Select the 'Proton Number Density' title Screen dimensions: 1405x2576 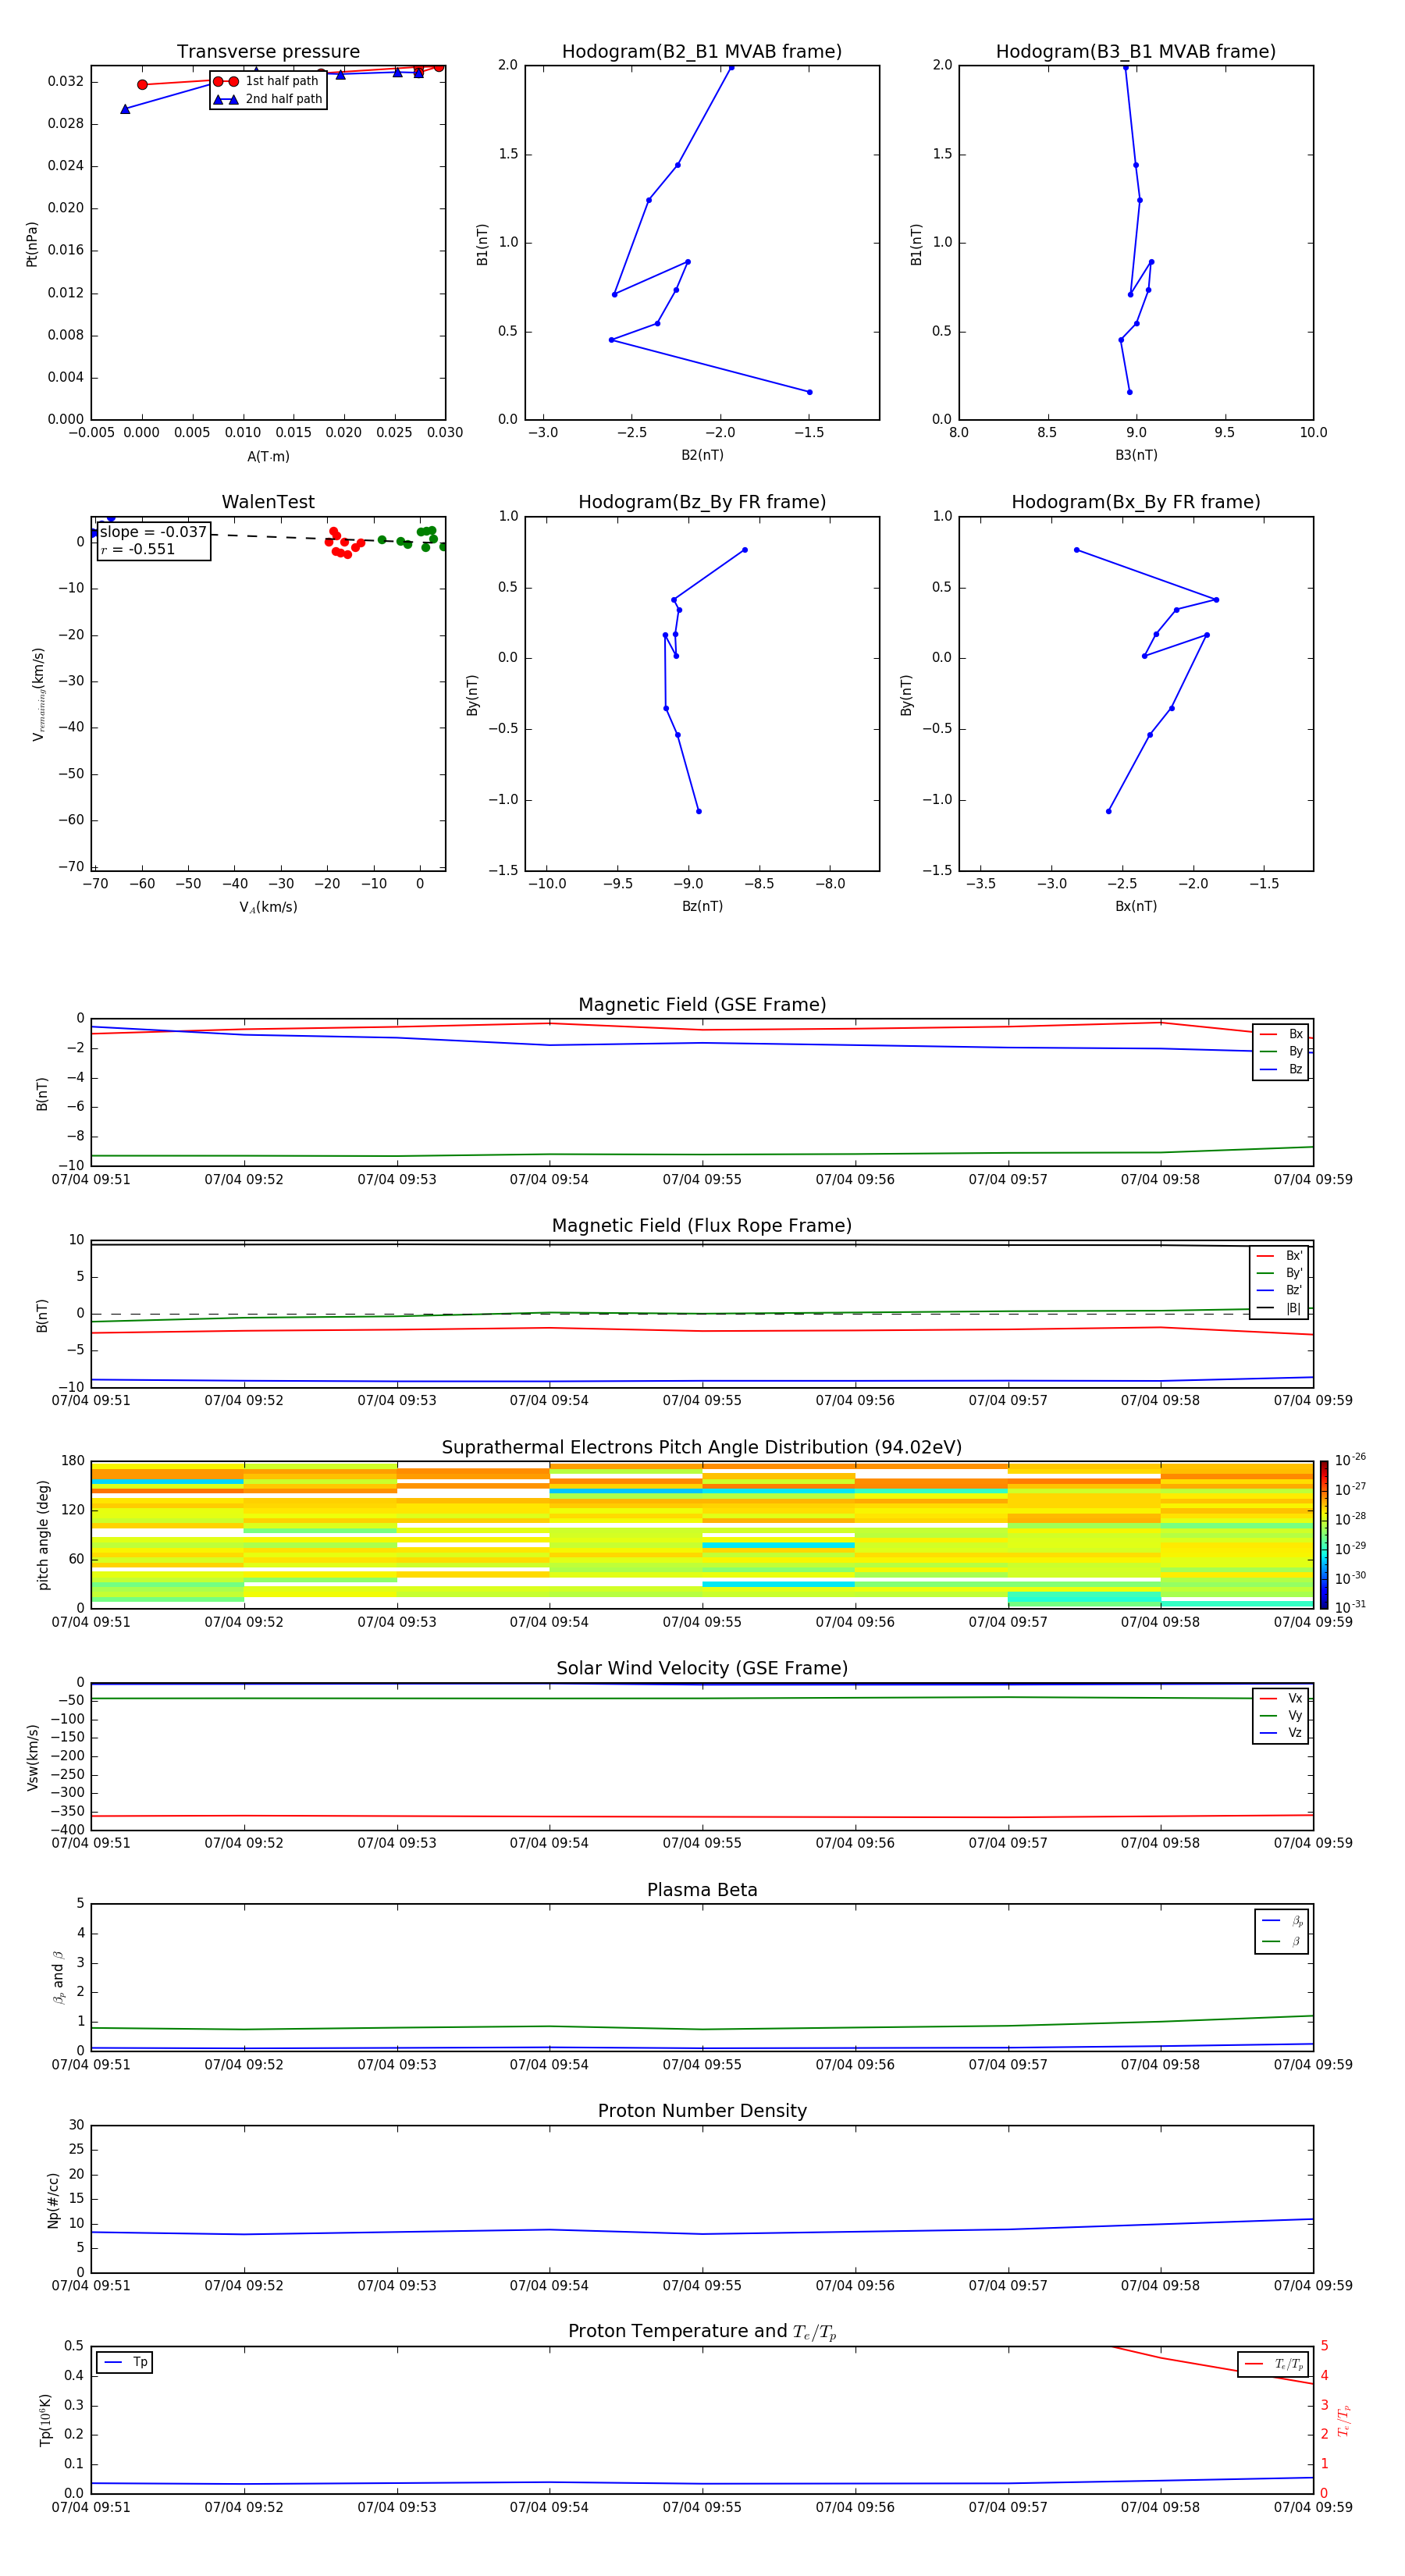[x=701, y=2110]
